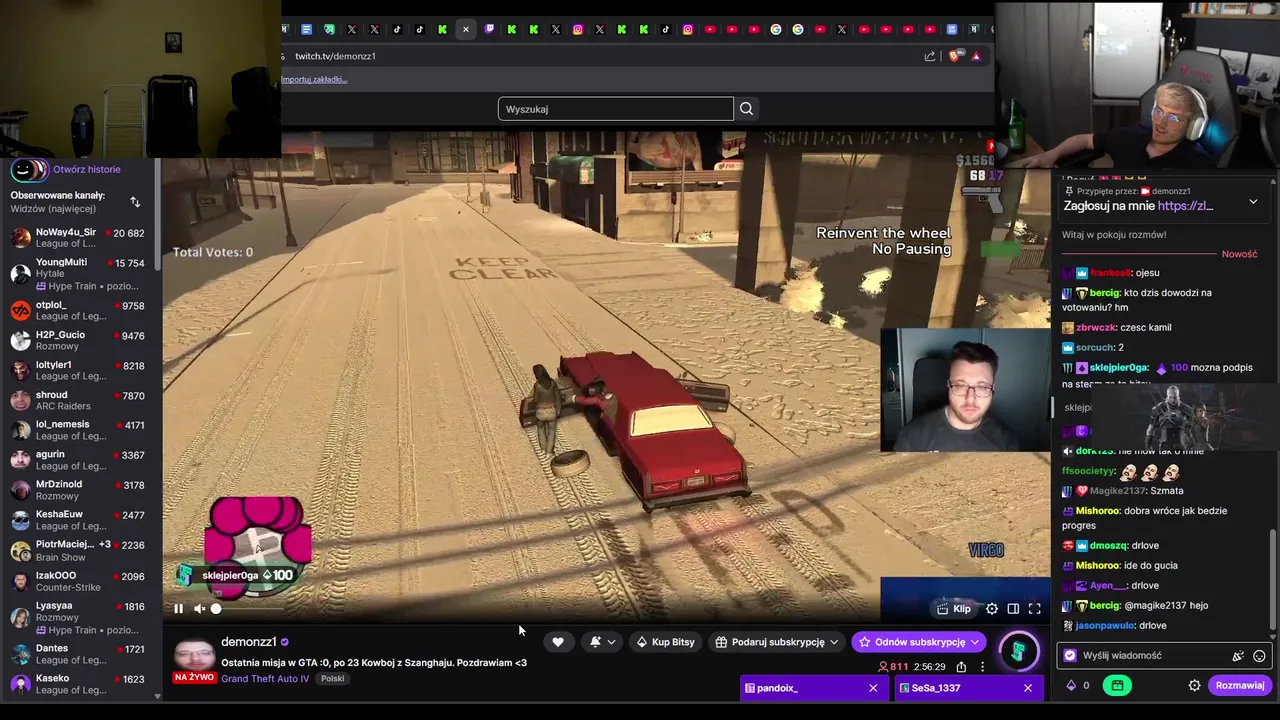Open Kaseko channel in sidebar

click(x=80, y=684)
